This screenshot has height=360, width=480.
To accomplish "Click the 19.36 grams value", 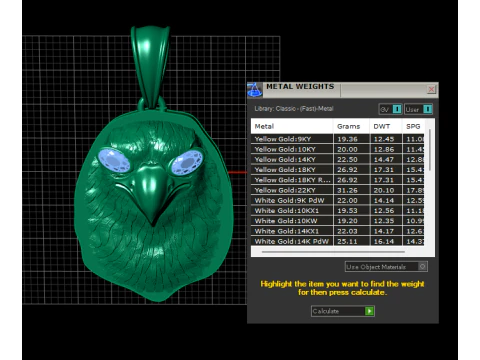I will [x=347, y=139].
